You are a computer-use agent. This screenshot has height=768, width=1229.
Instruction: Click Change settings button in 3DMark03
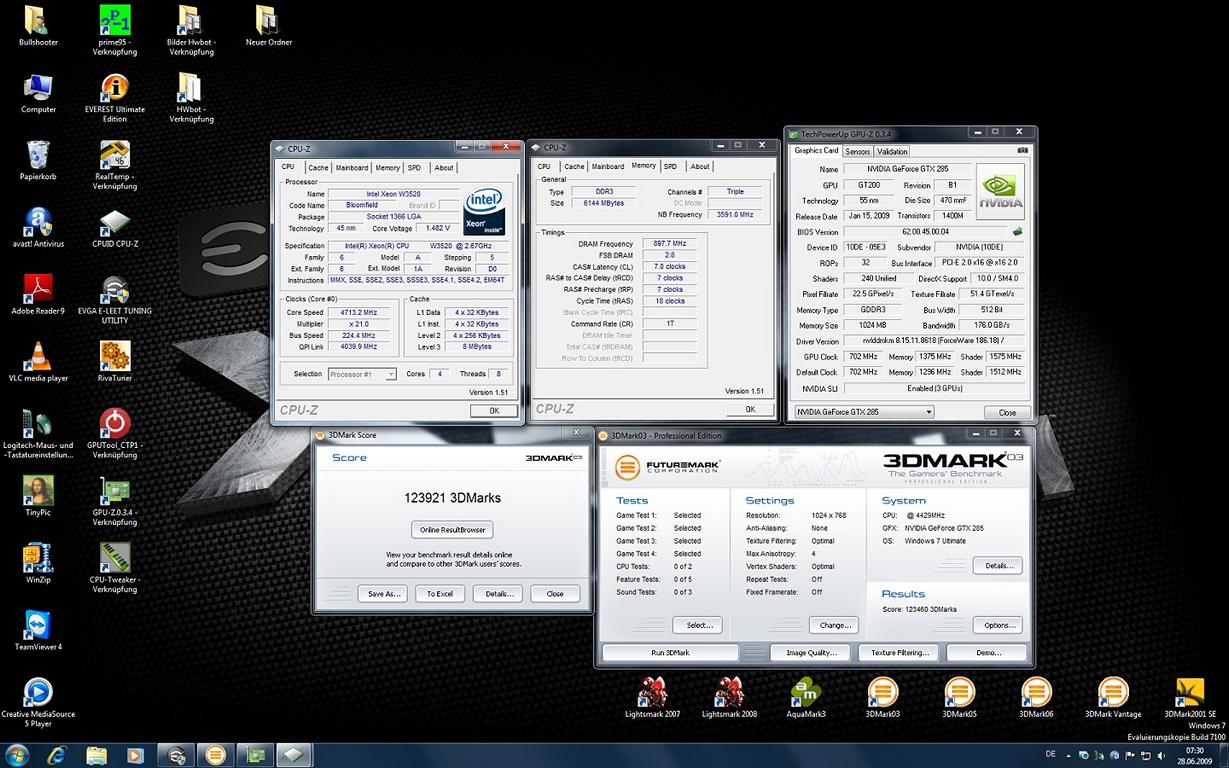(x=834, y=625)
